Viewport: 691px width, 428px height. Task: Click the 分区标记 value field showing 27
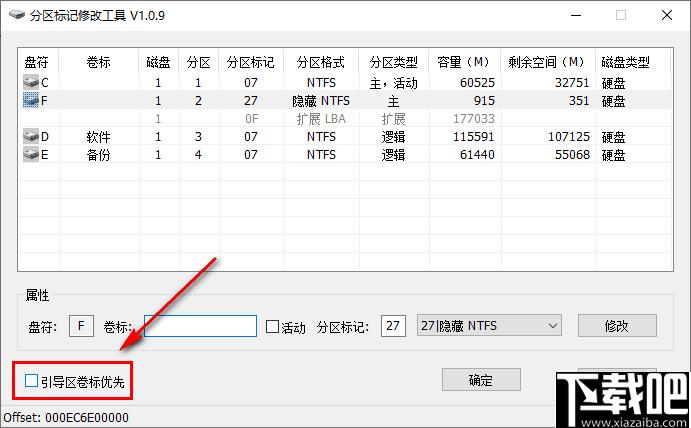coord(393,326)
